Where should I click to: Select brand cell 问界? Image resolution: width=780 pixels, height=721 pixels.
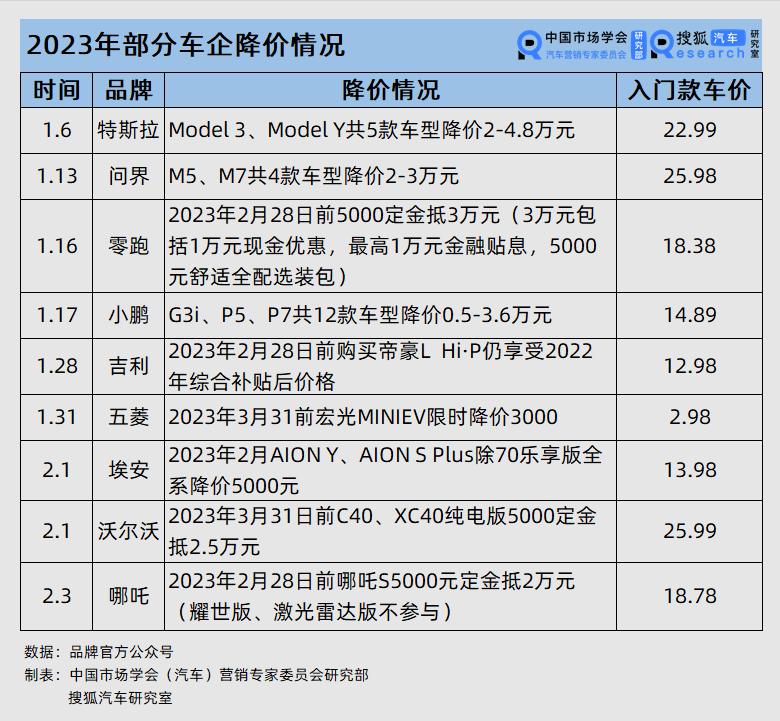[129, 176]
